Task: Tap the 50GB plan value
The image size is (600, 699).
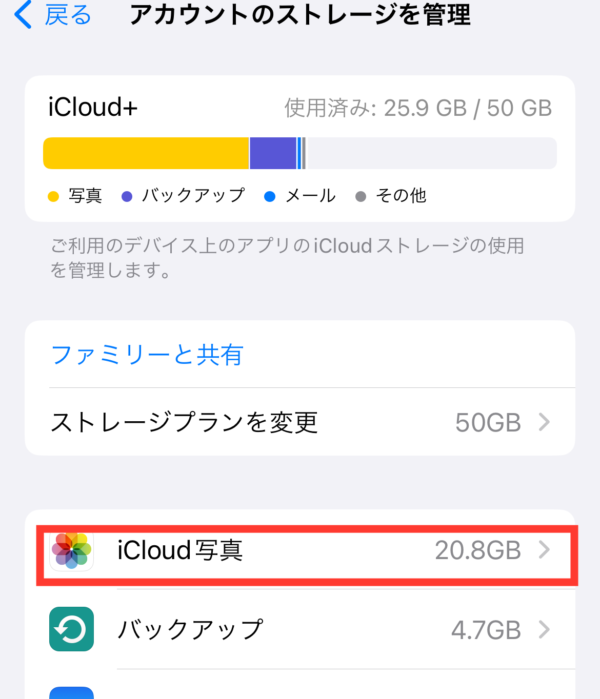Action: click(x=488, y=423)
